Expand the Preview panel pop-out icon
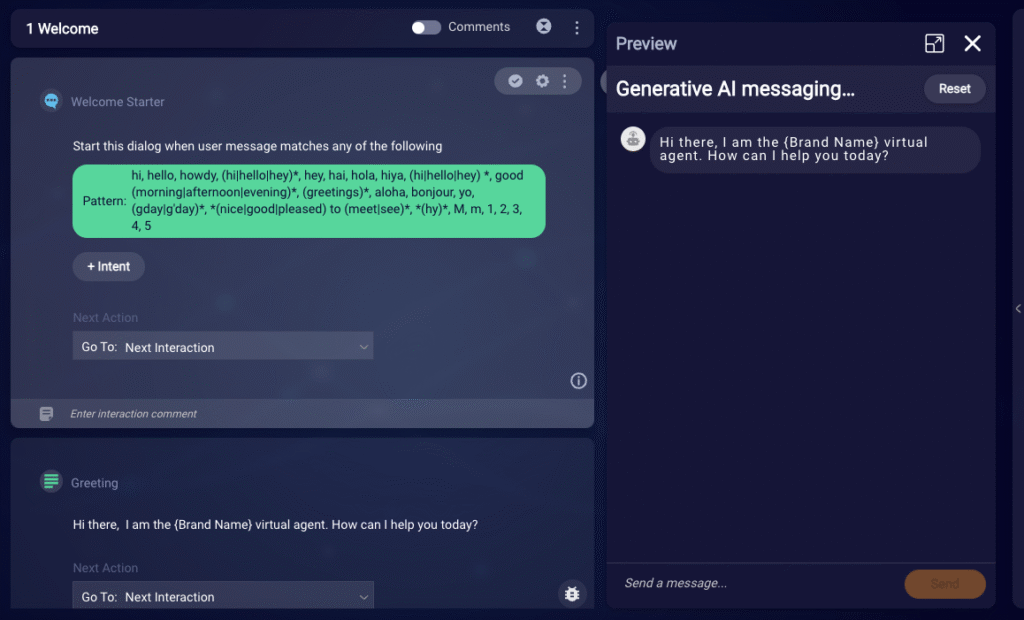1024x620 pixels. [x=935, y=44]
